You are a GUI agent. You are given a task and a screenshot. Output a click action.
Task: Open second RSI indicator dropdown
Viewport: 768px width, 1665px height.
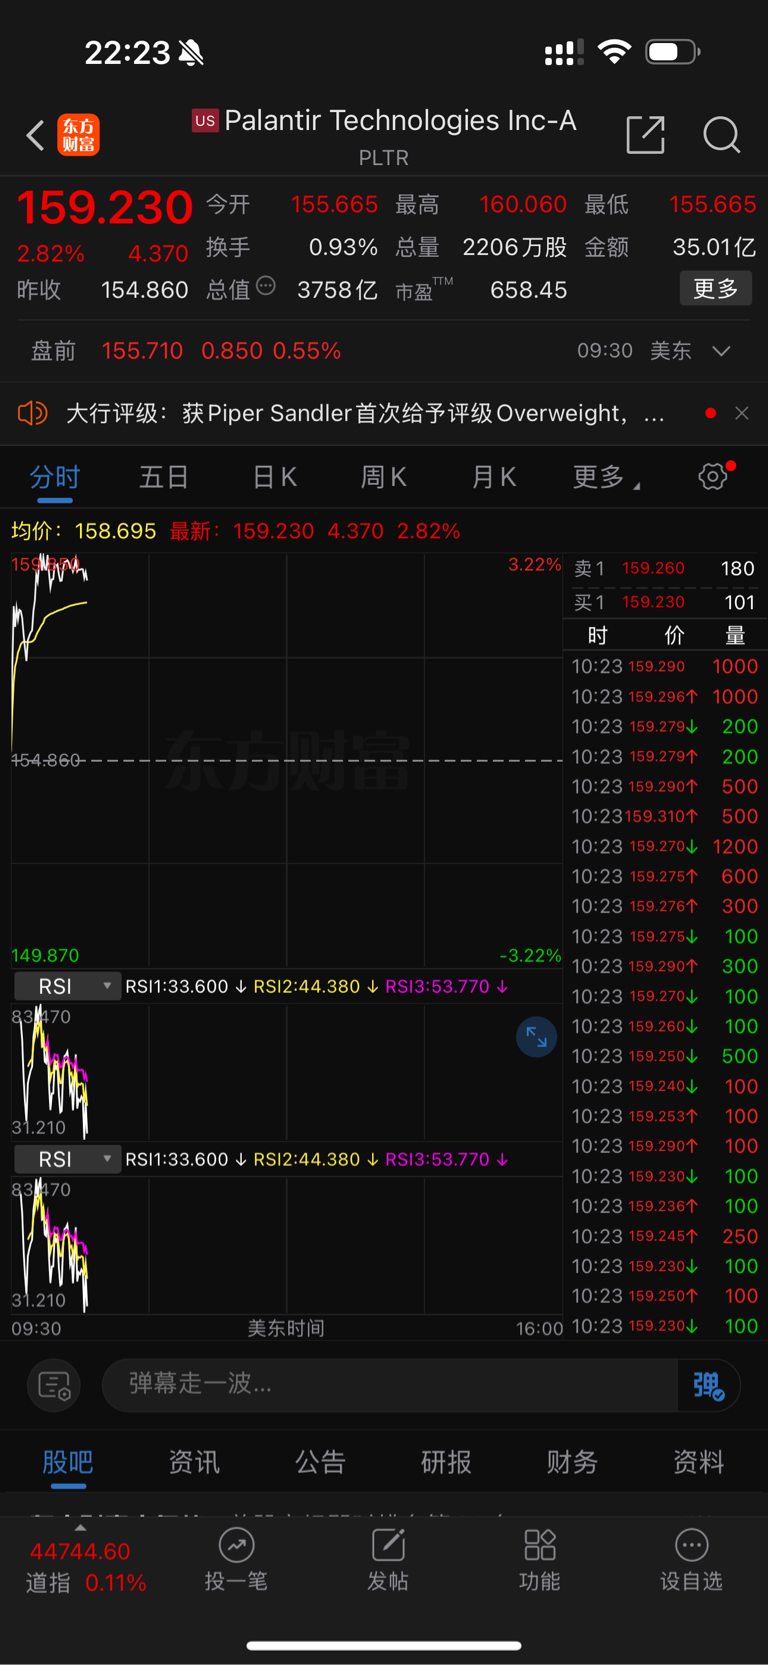(x=68, y=1159)
